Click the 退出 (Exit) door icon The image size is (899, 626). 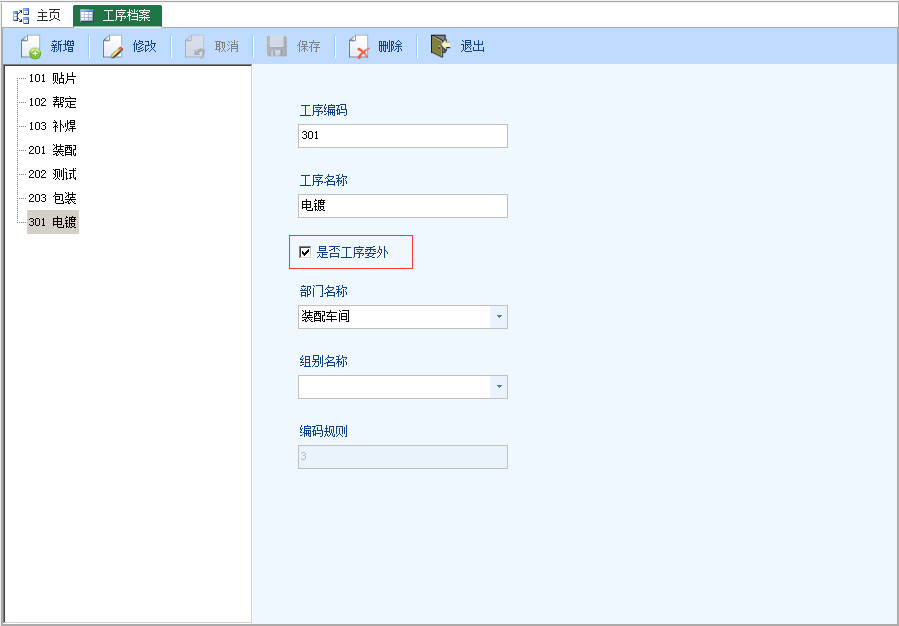tap(440, 46)
